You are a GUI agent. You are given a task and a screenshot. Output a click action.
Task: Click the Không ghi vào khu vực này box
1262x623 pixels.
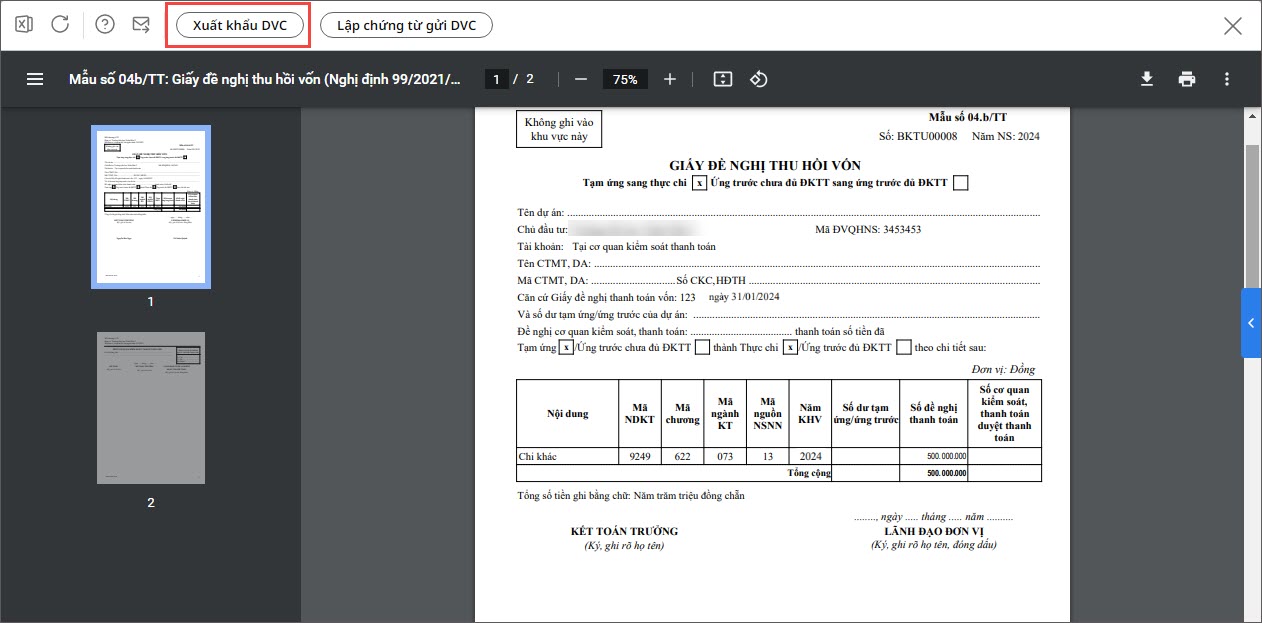(559, 130)
